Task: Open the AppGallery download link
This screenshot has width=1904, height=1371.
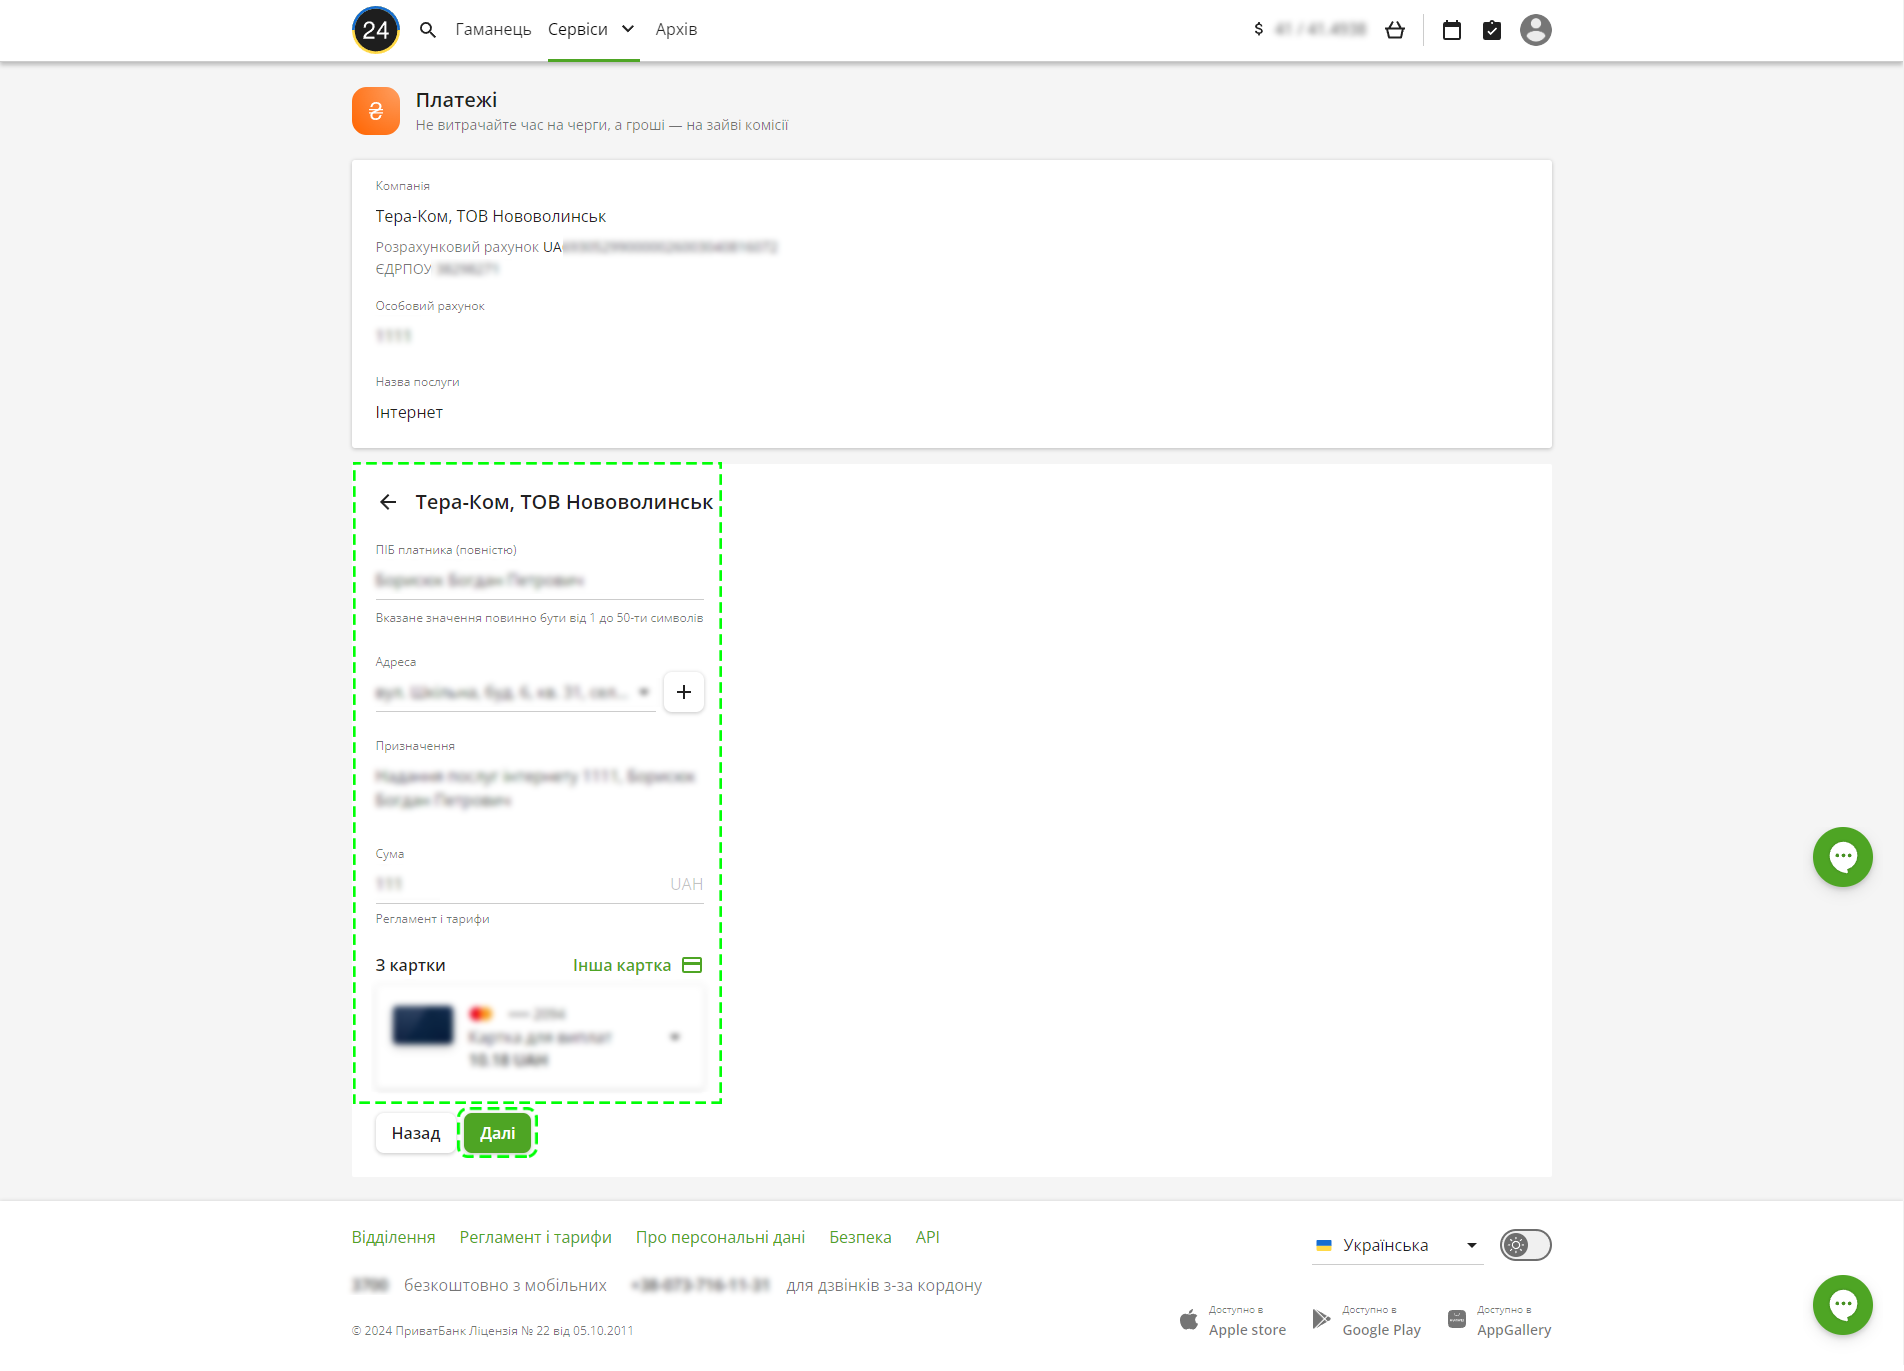Action: coord(1500,1321)
